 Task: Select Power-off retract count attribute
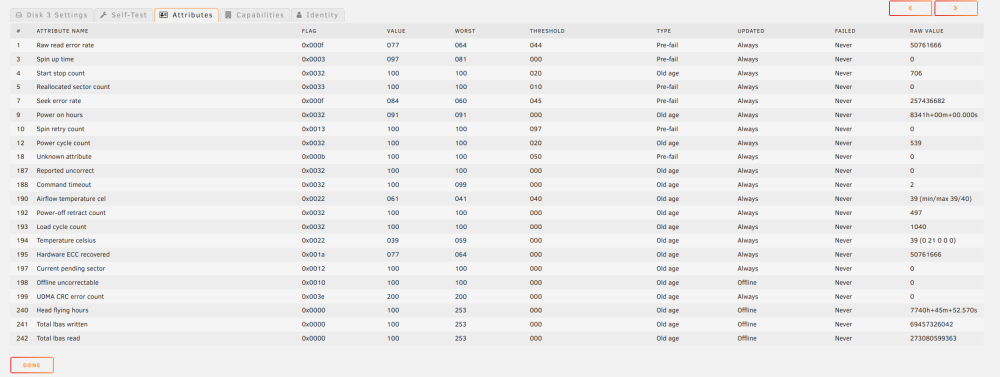[71, 212]
